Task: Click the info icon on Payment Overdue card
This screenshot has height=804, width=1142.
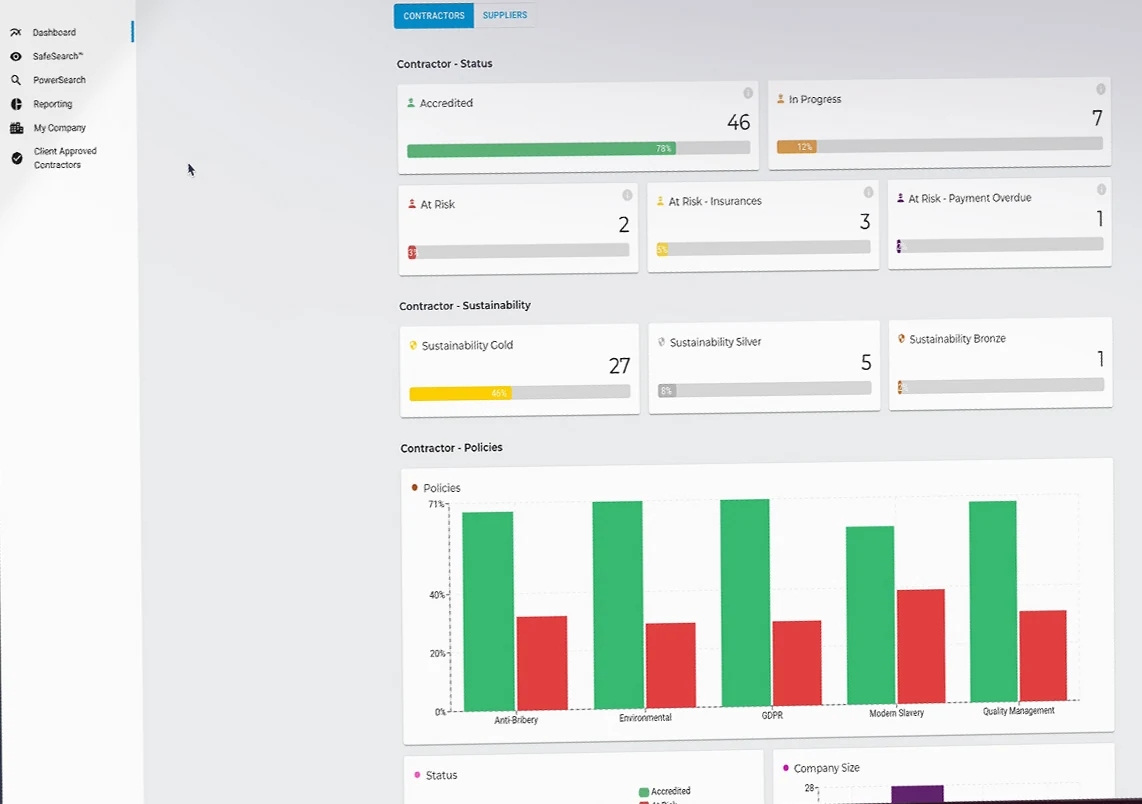Action: click(x=1101, y=189)
